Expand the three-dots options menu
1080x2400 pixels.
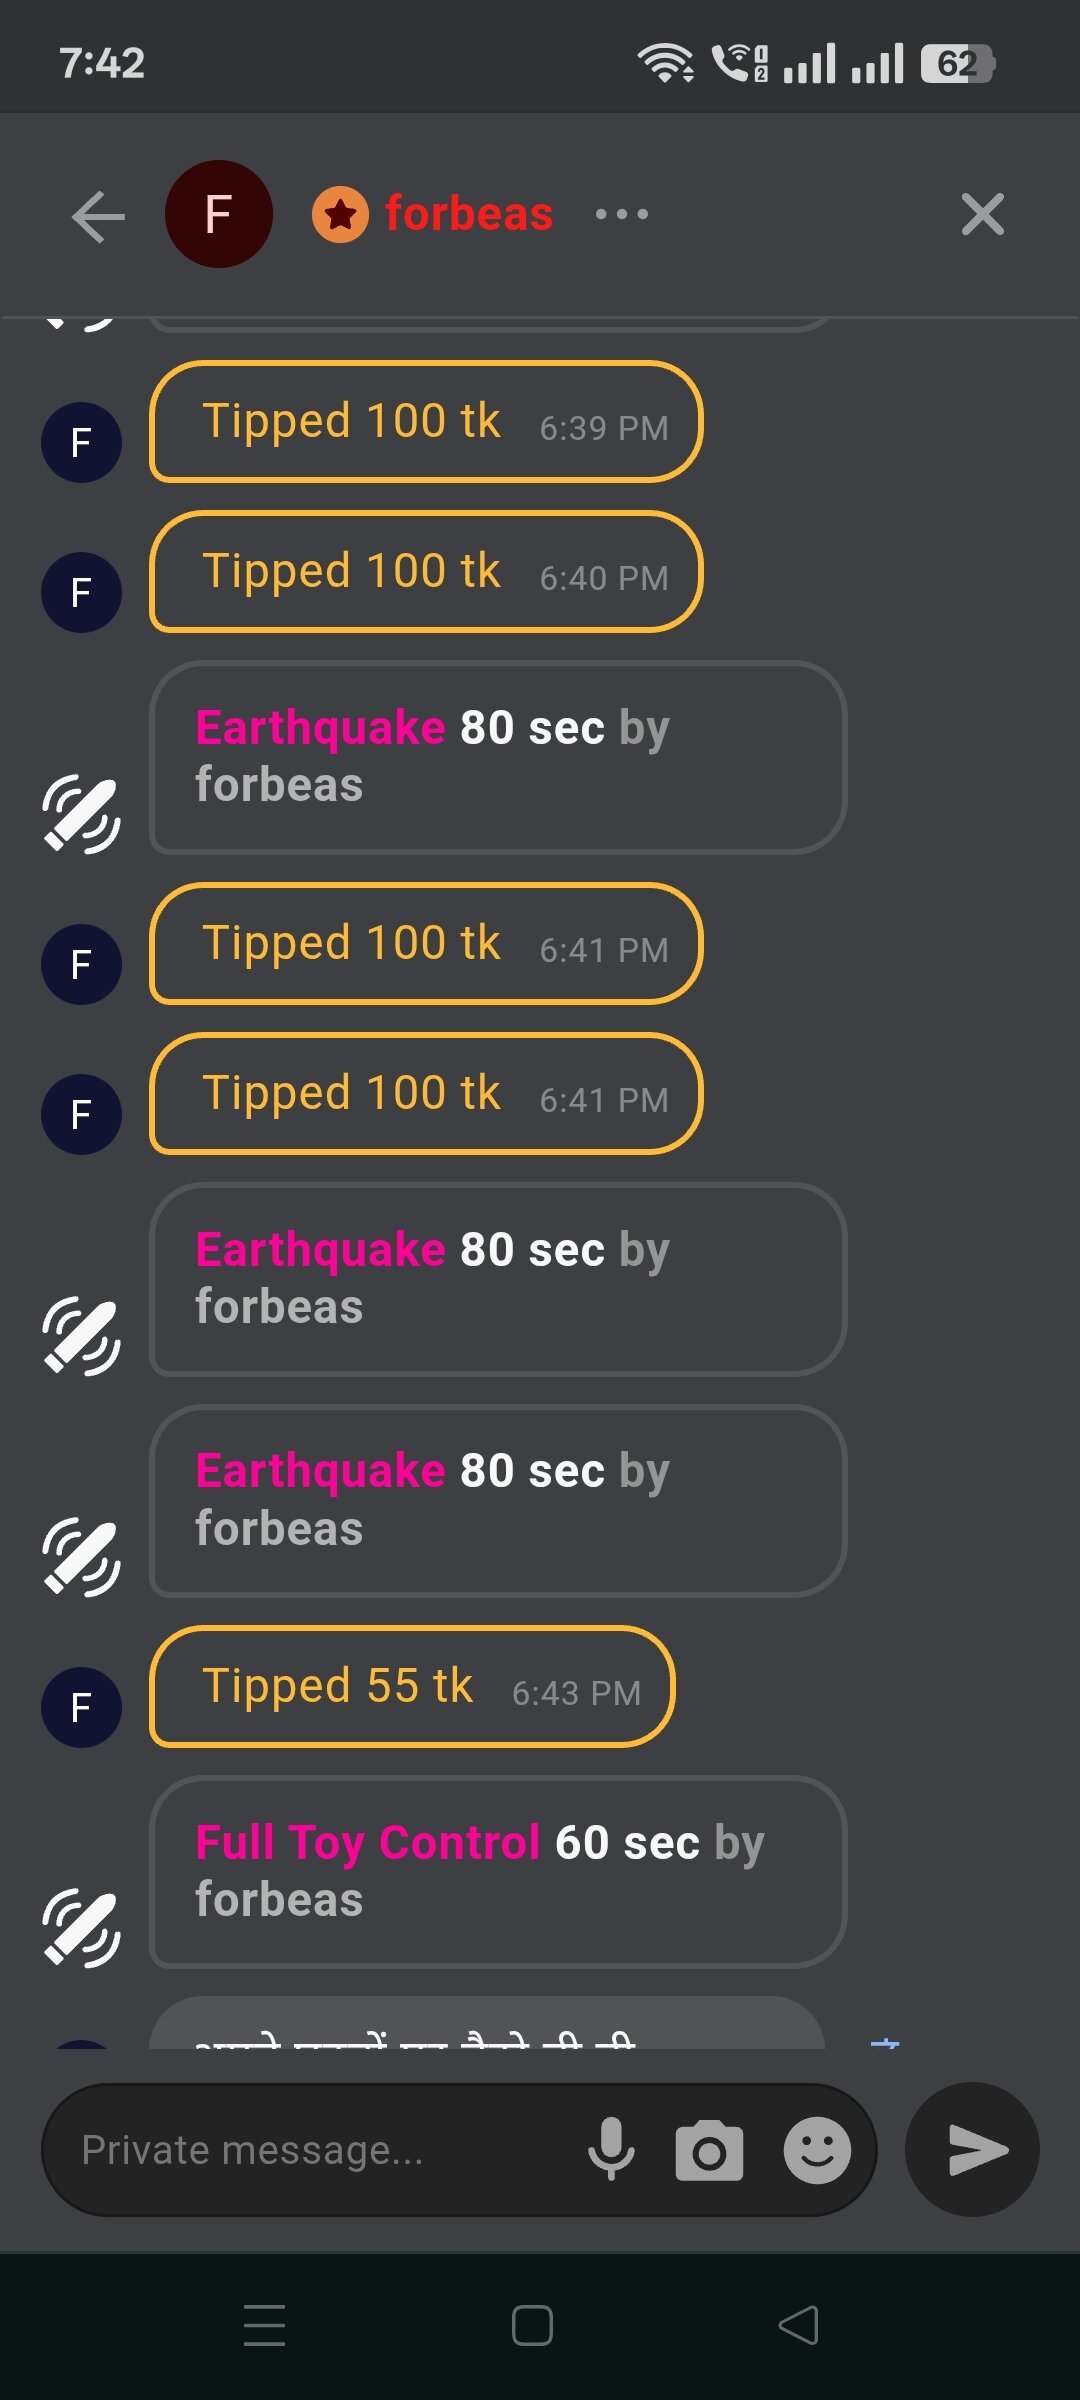tap(621, 214)
